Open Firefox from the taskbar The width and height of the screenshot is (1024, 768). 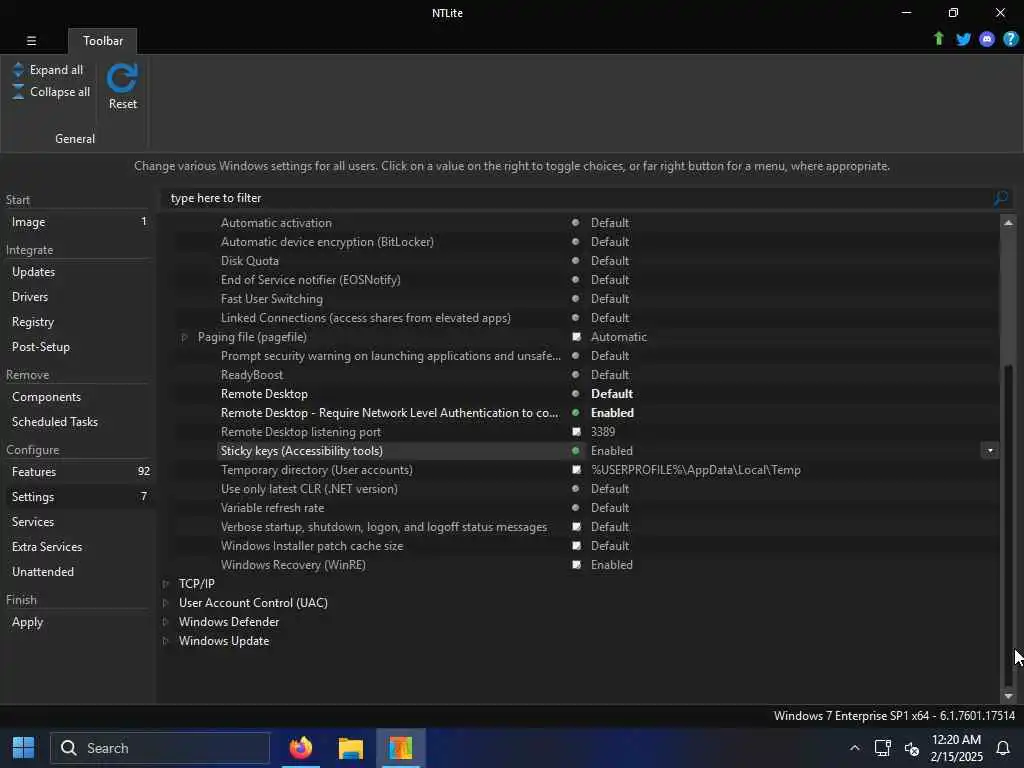tap(300, 748)
